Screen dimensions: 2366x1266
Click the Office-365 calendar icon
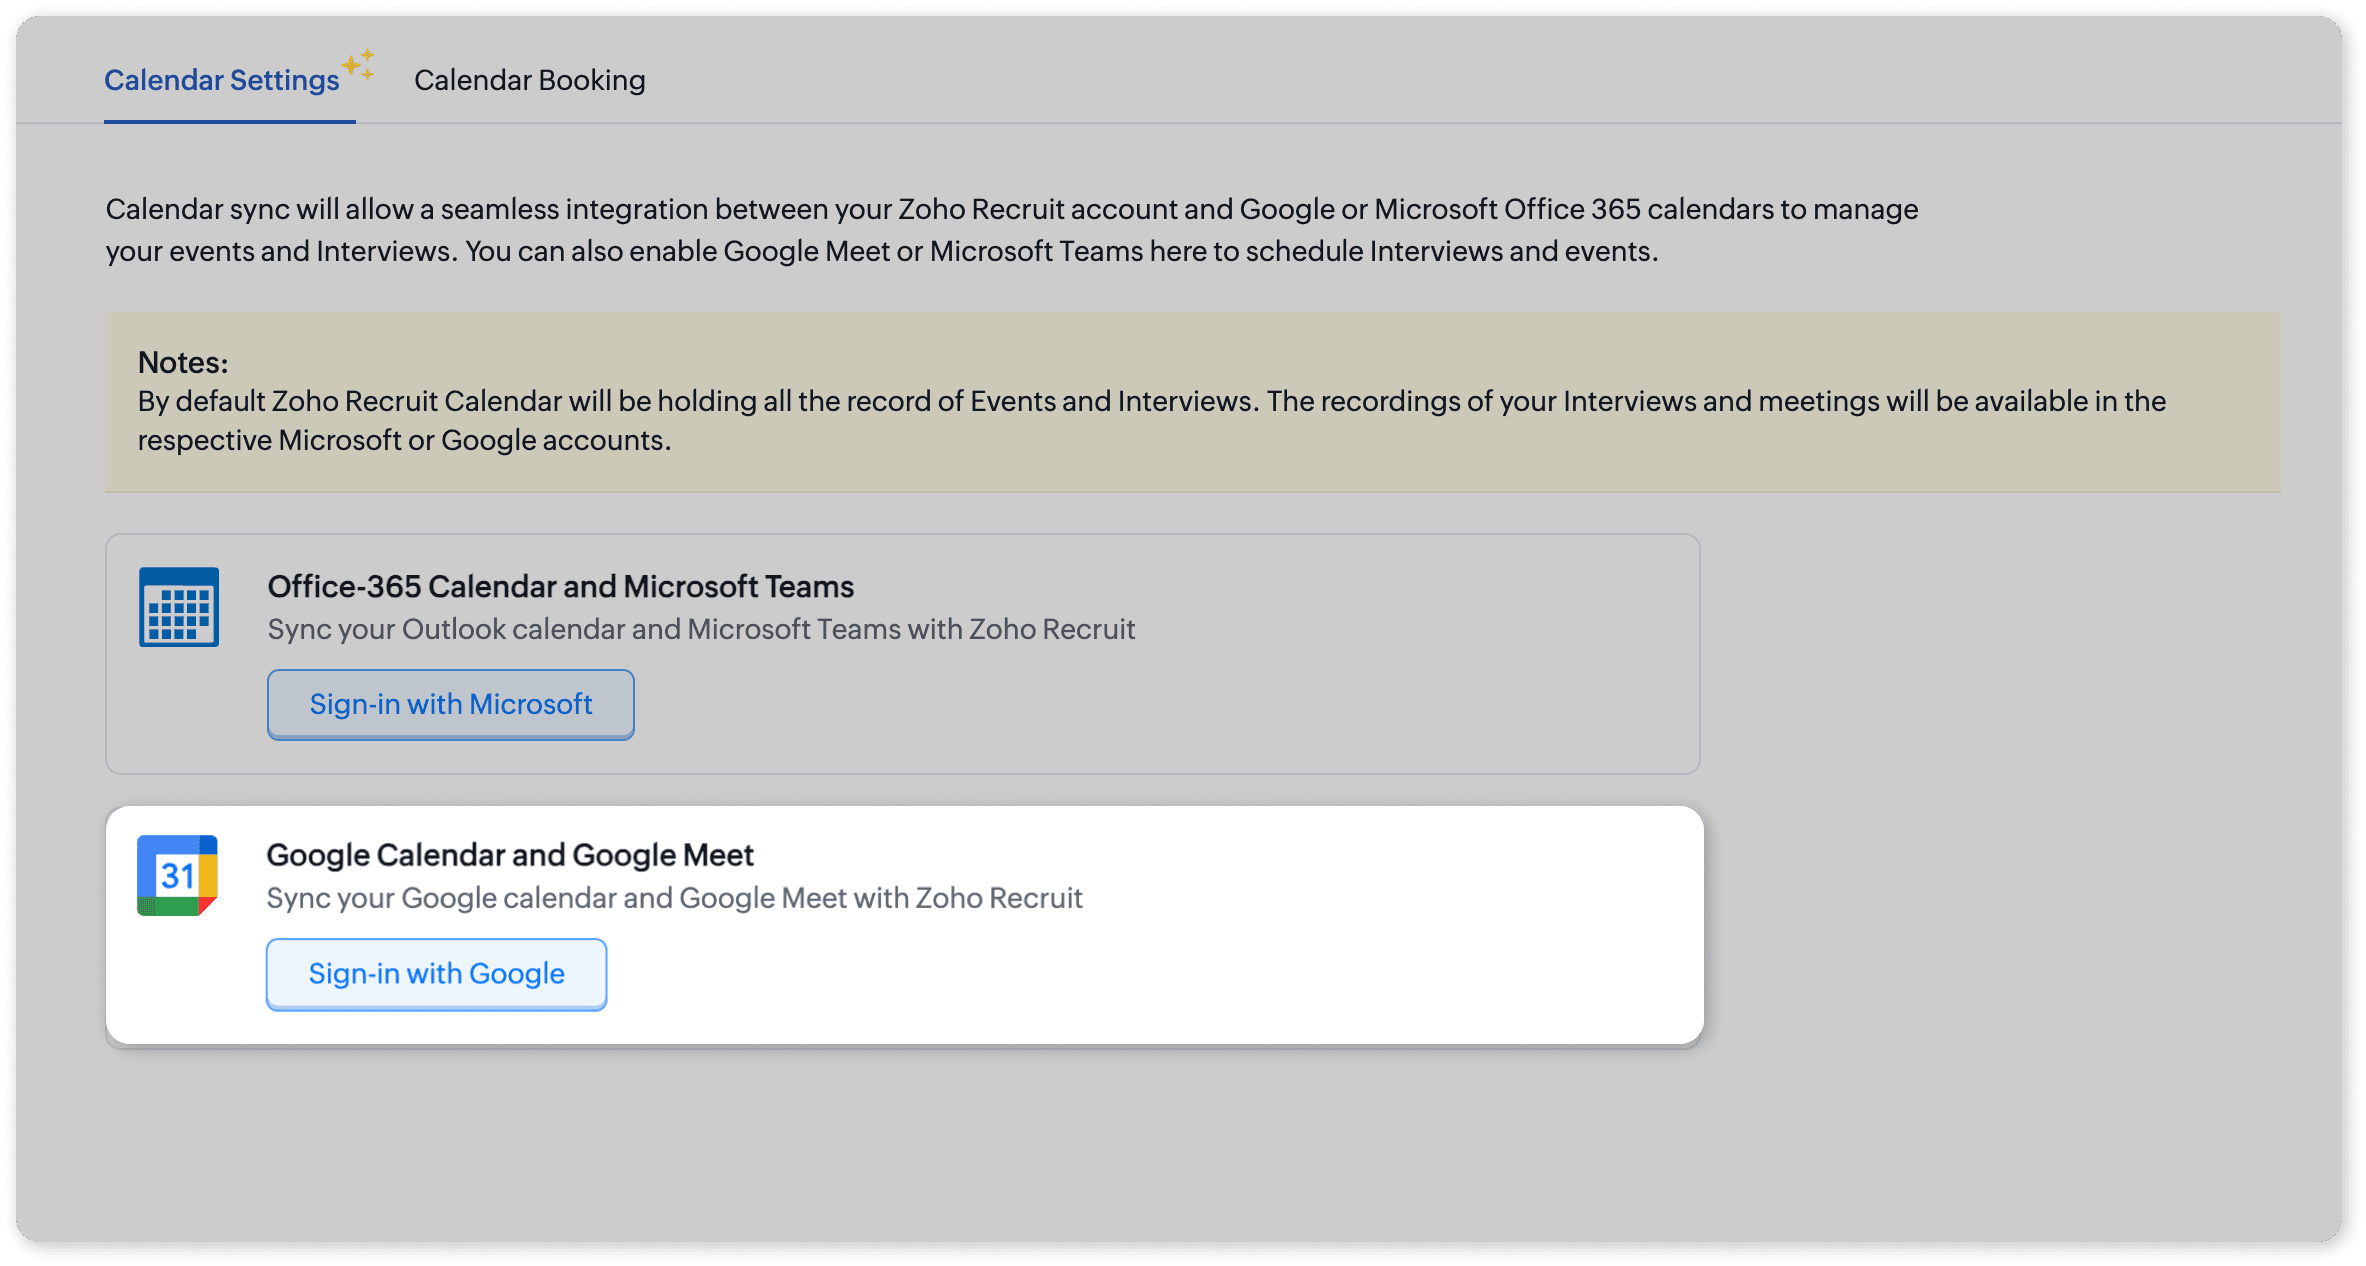coord(179,607)
